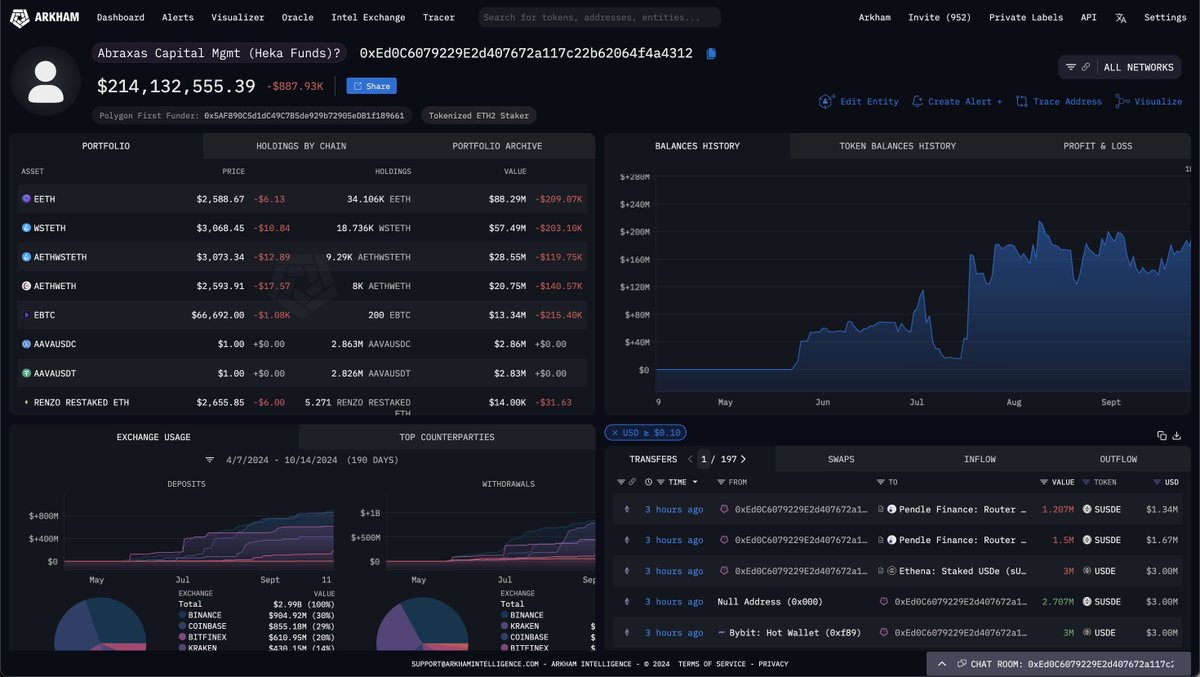Screen dimensions: 1200x677
Task: Open the Alerts menu item
Action: [178, 17]
